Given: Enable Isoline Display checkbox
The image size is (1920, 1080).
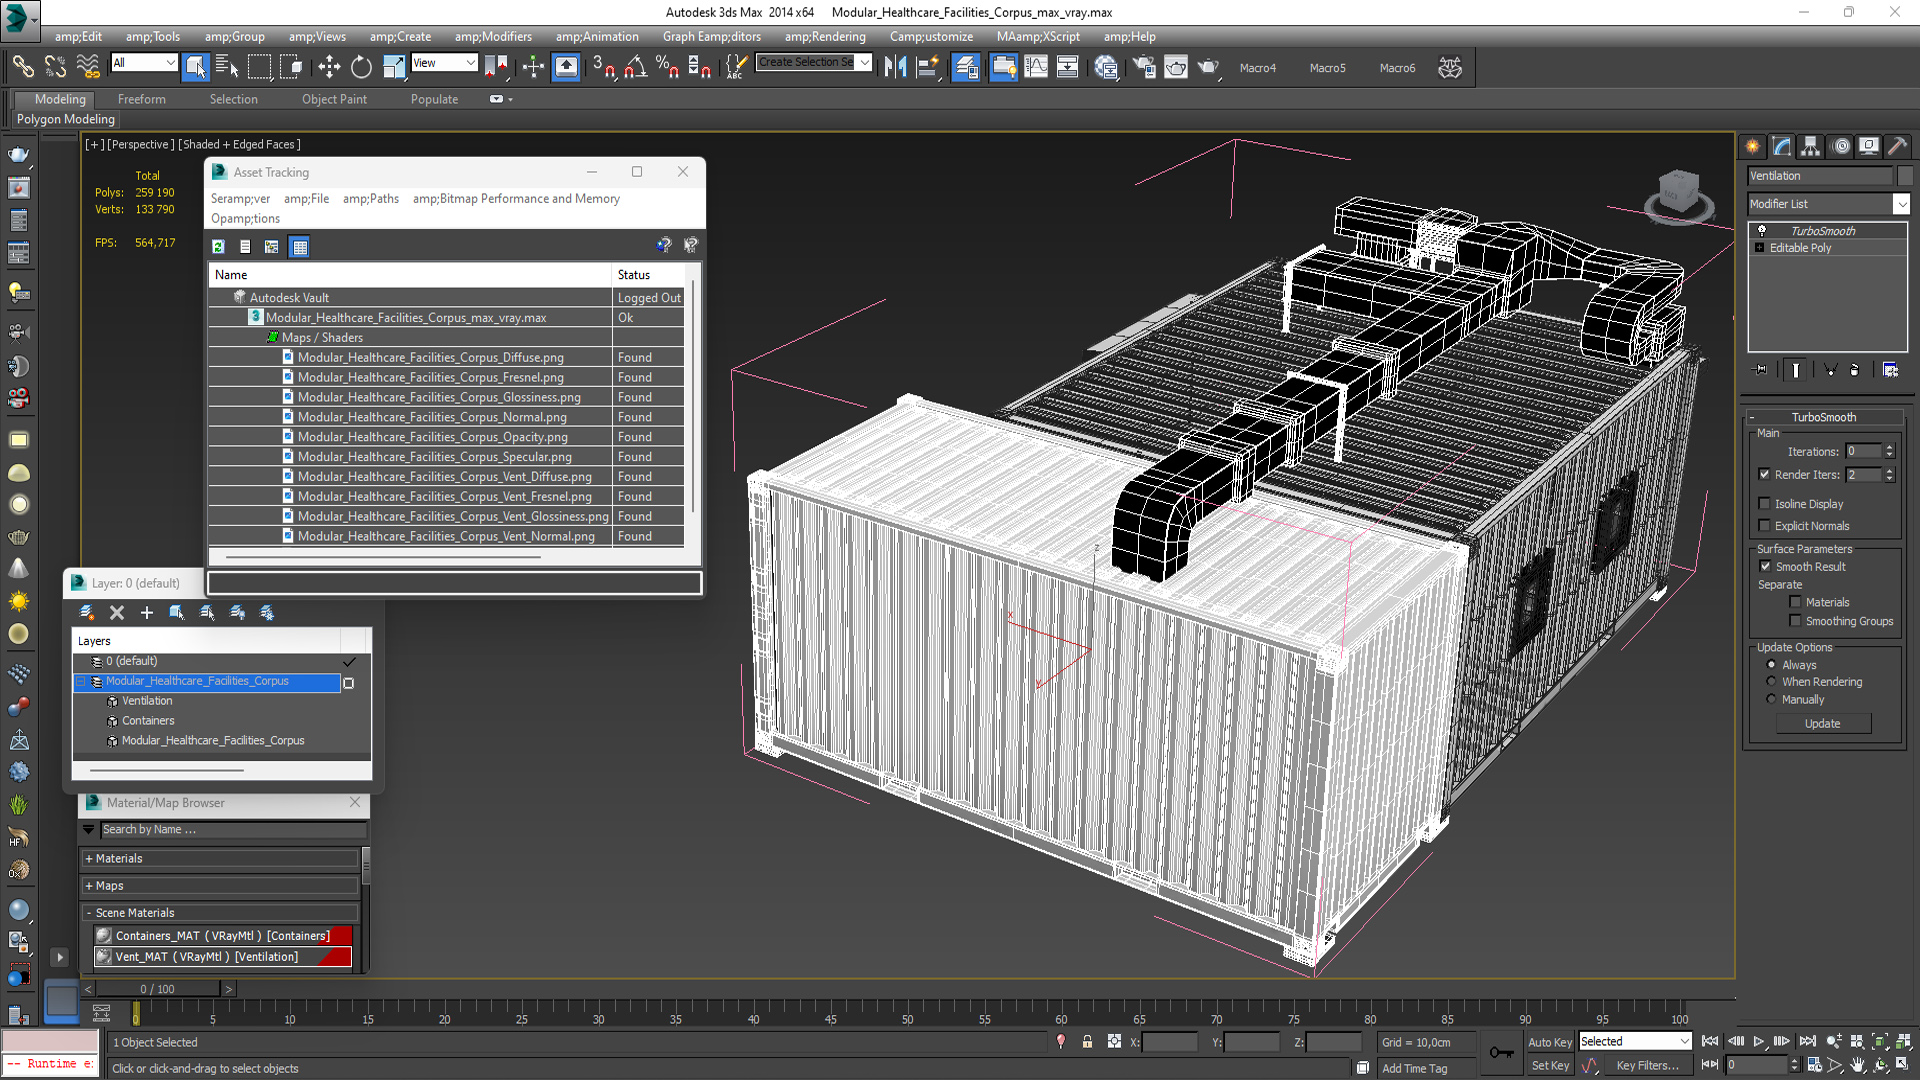Looking at the screenshot, I should [x=1764, y=504].
